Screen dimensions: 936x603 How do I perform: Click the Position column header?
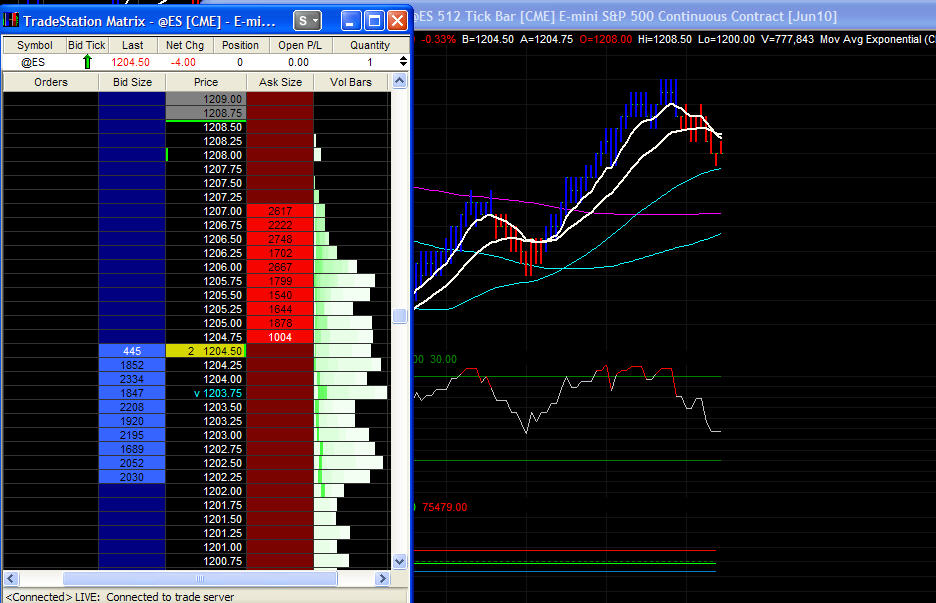(x=240, y=45)
